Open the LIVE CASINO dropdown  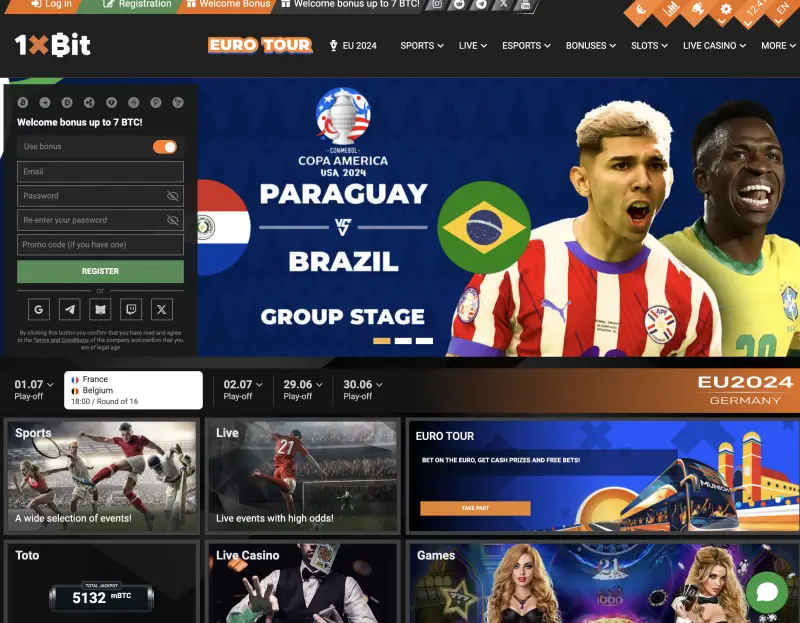(715, 45)
